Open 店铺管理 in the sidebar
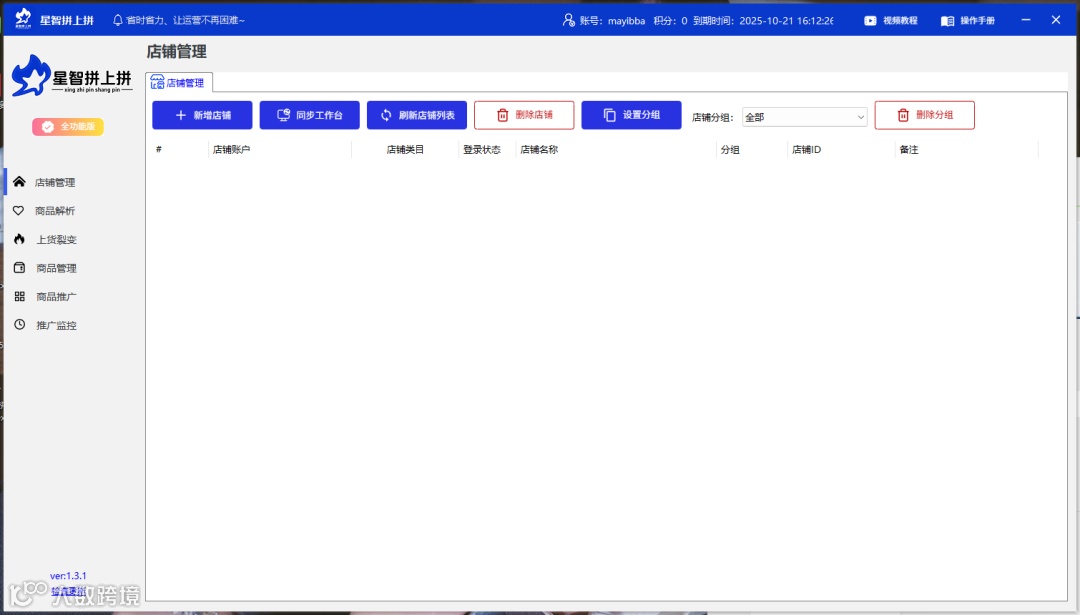 click(55, 183)
